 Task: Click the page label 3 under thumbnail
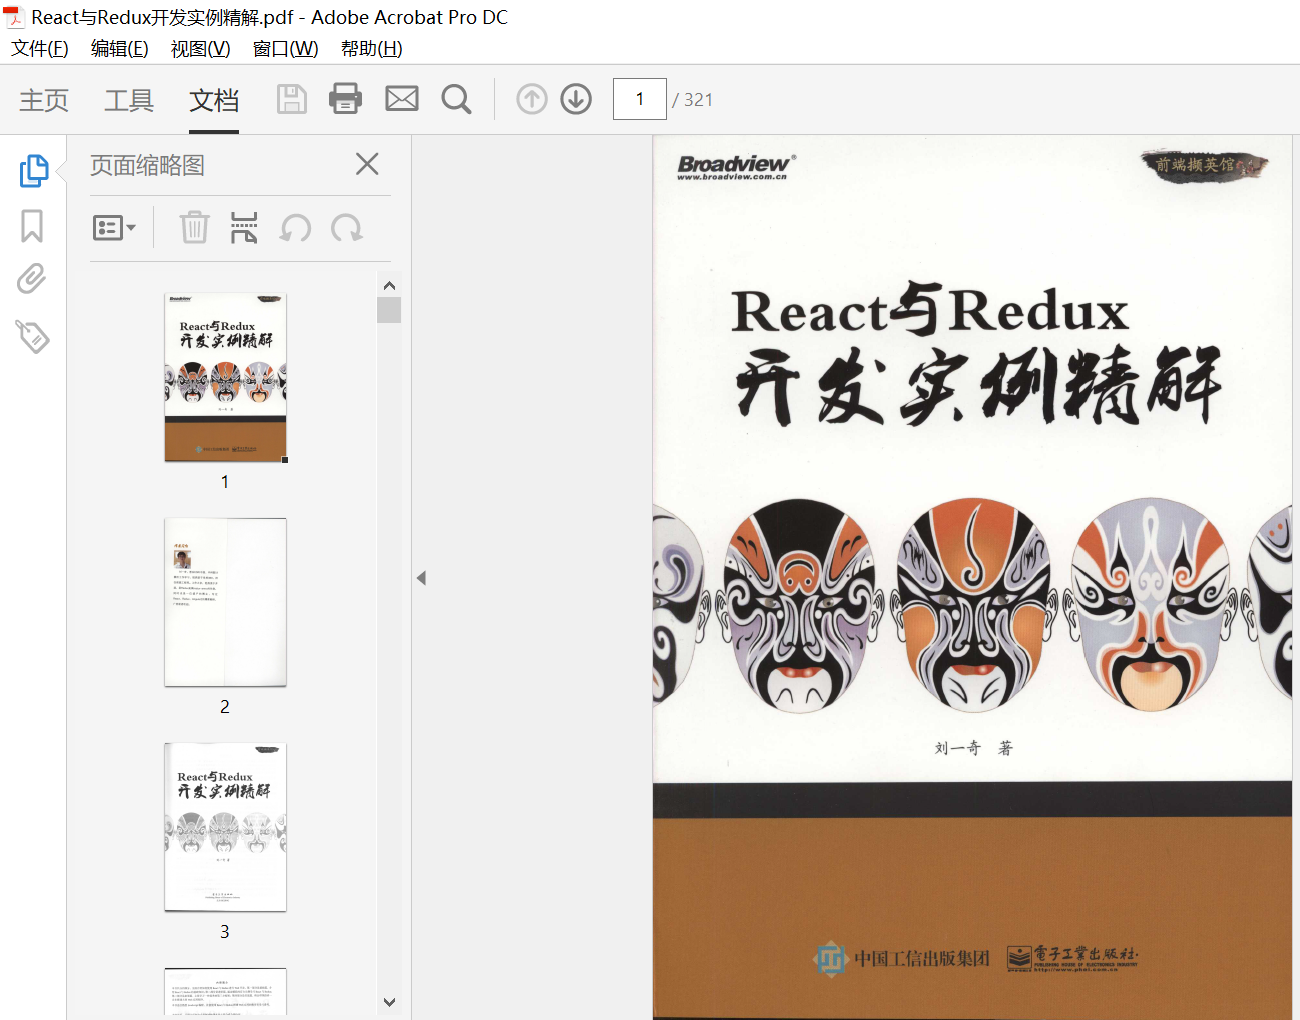point(225,932)
